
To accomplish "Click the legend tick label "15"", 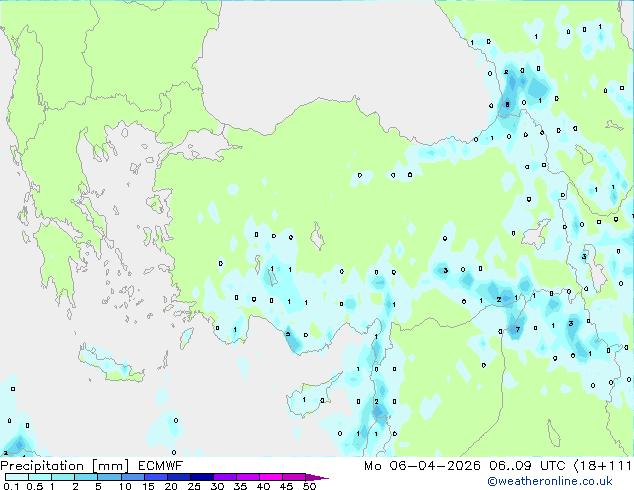I will point(148,486).
